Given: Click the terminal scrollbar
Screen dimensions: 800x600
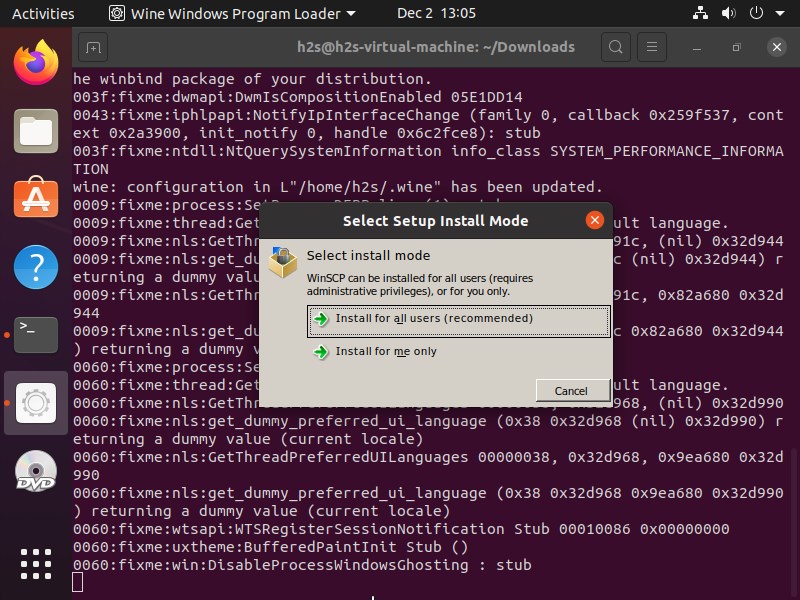Looking at the screenshot, I should click(793, 523).
